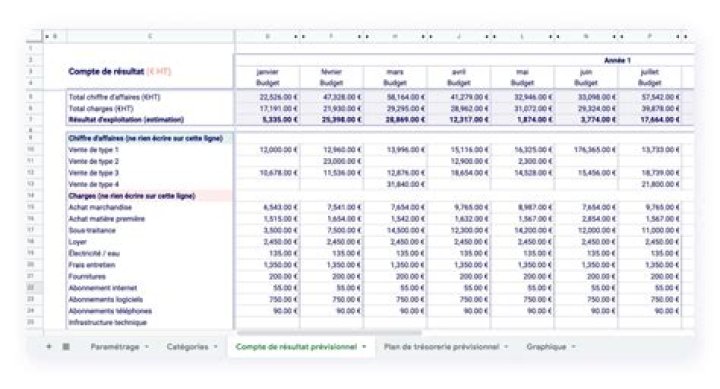Click the 'Total chiffre d'affaires (€HT)' label
This screenshot has height=389, width=720.
click(x=114, y=97)
